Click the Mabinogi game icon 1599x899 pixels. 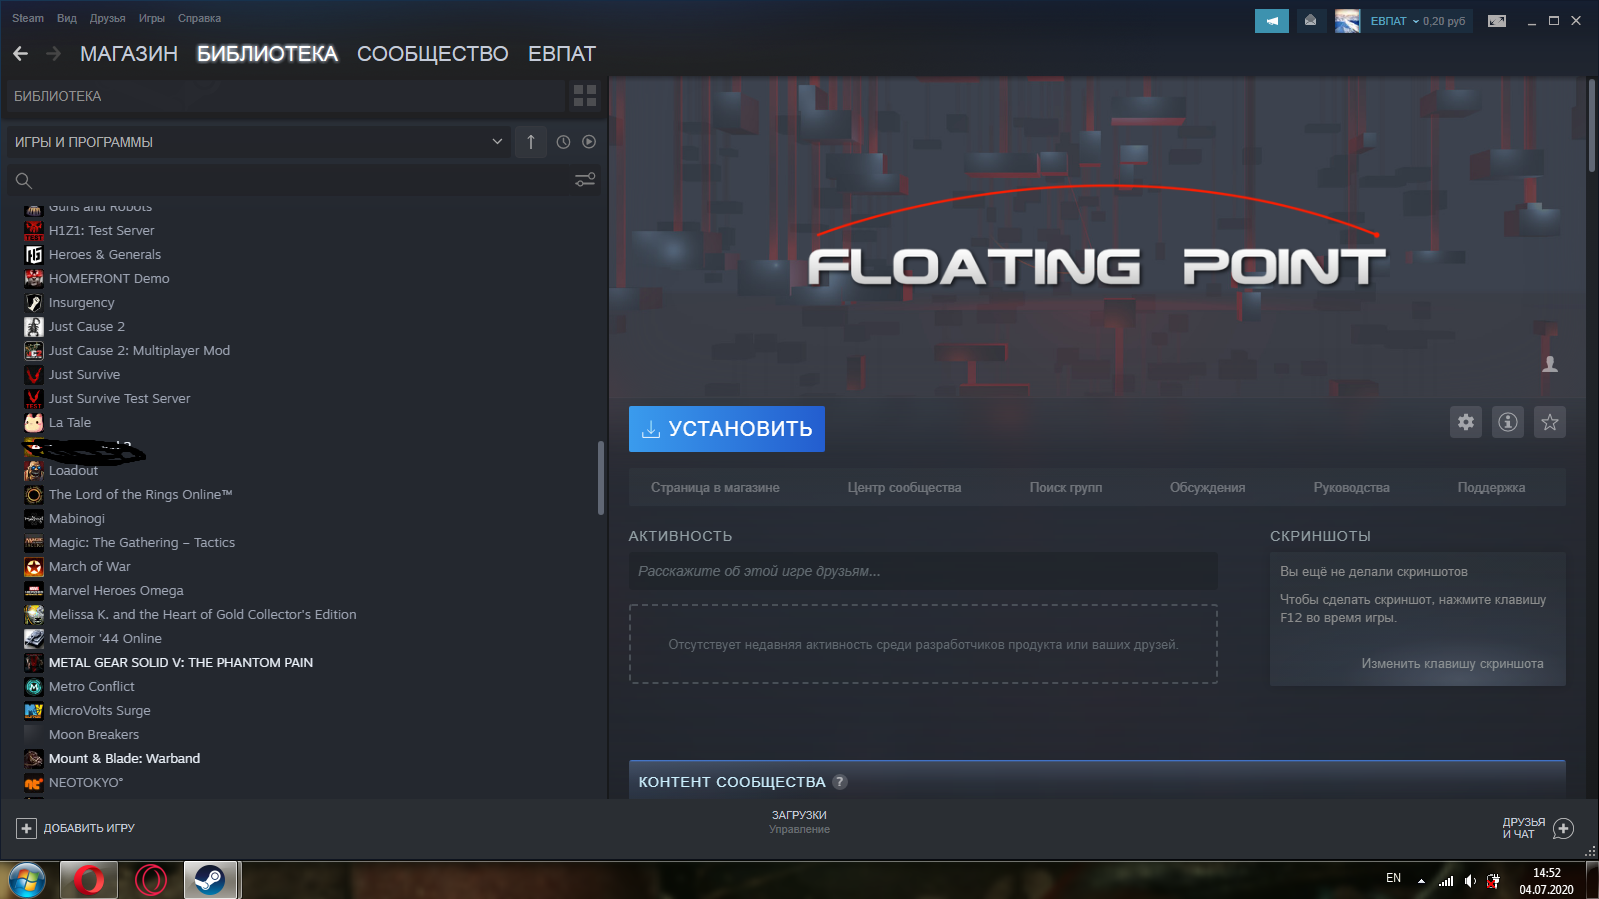(x=34, y=518)
